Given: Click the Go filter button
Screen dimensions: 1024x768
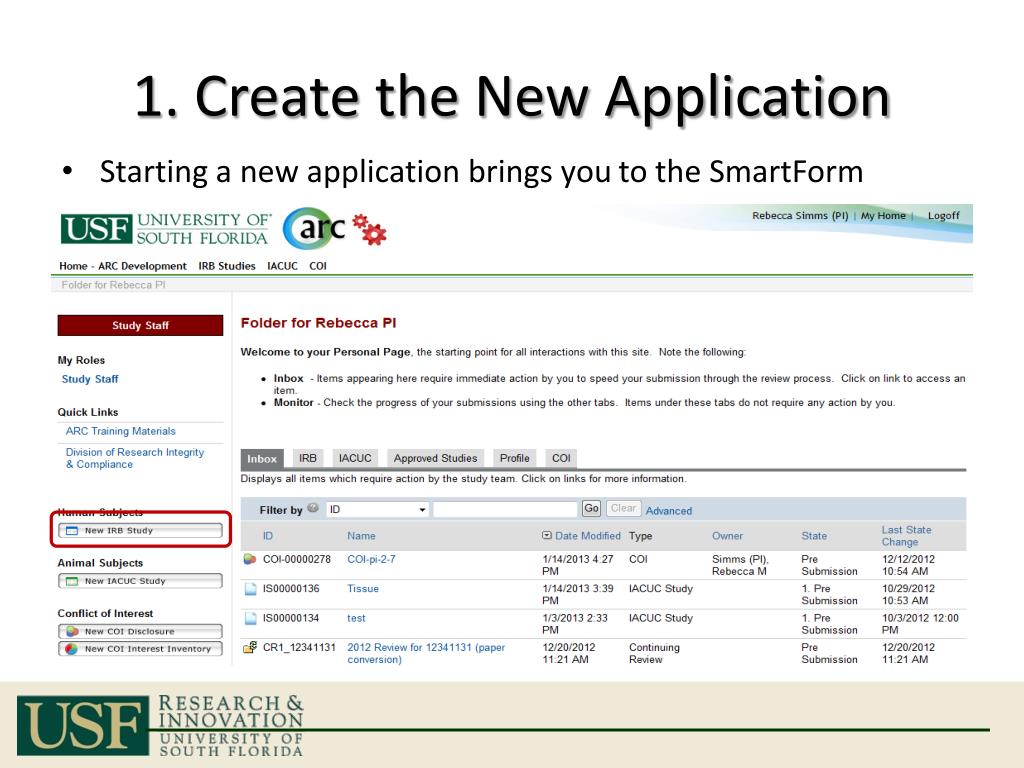Looking at the screenshot, I should [x=591, y=509].
